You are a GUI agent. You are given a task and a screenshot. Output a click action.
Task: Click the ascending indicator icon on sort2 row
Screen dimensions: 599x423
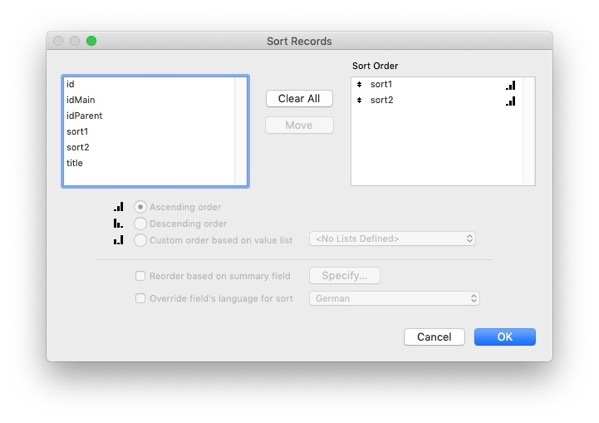click(511, 101)
